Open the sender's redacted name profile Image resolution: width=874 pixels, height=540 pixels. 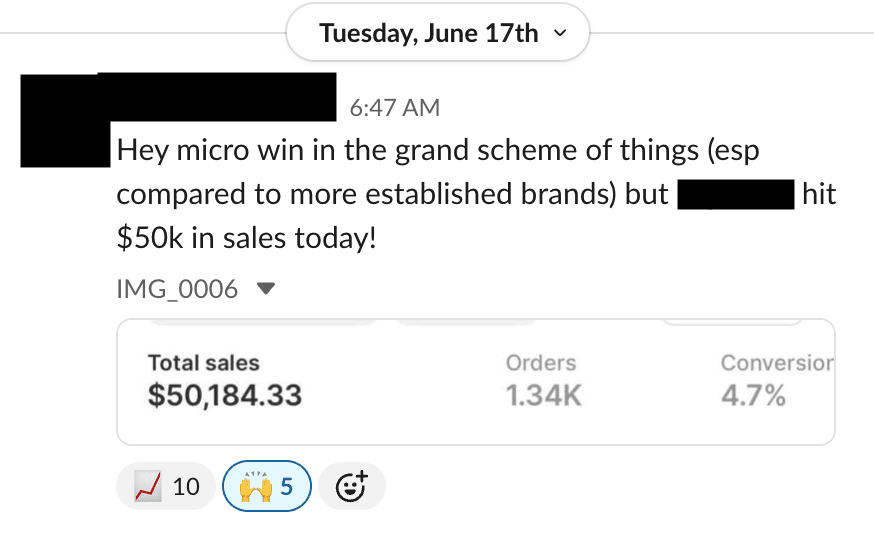218,96
